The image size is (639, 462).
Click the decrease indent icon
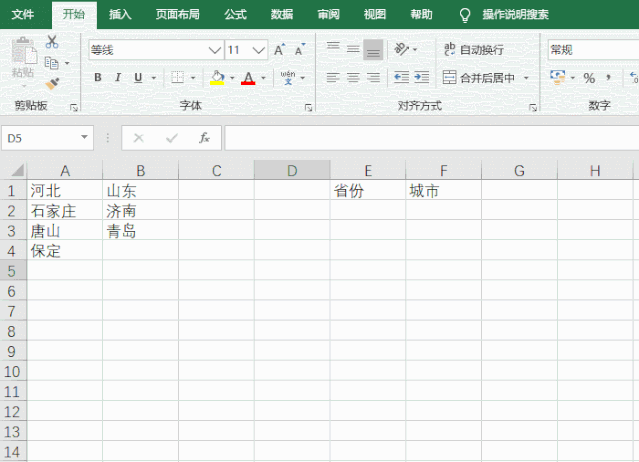click(x=401, y=77)
